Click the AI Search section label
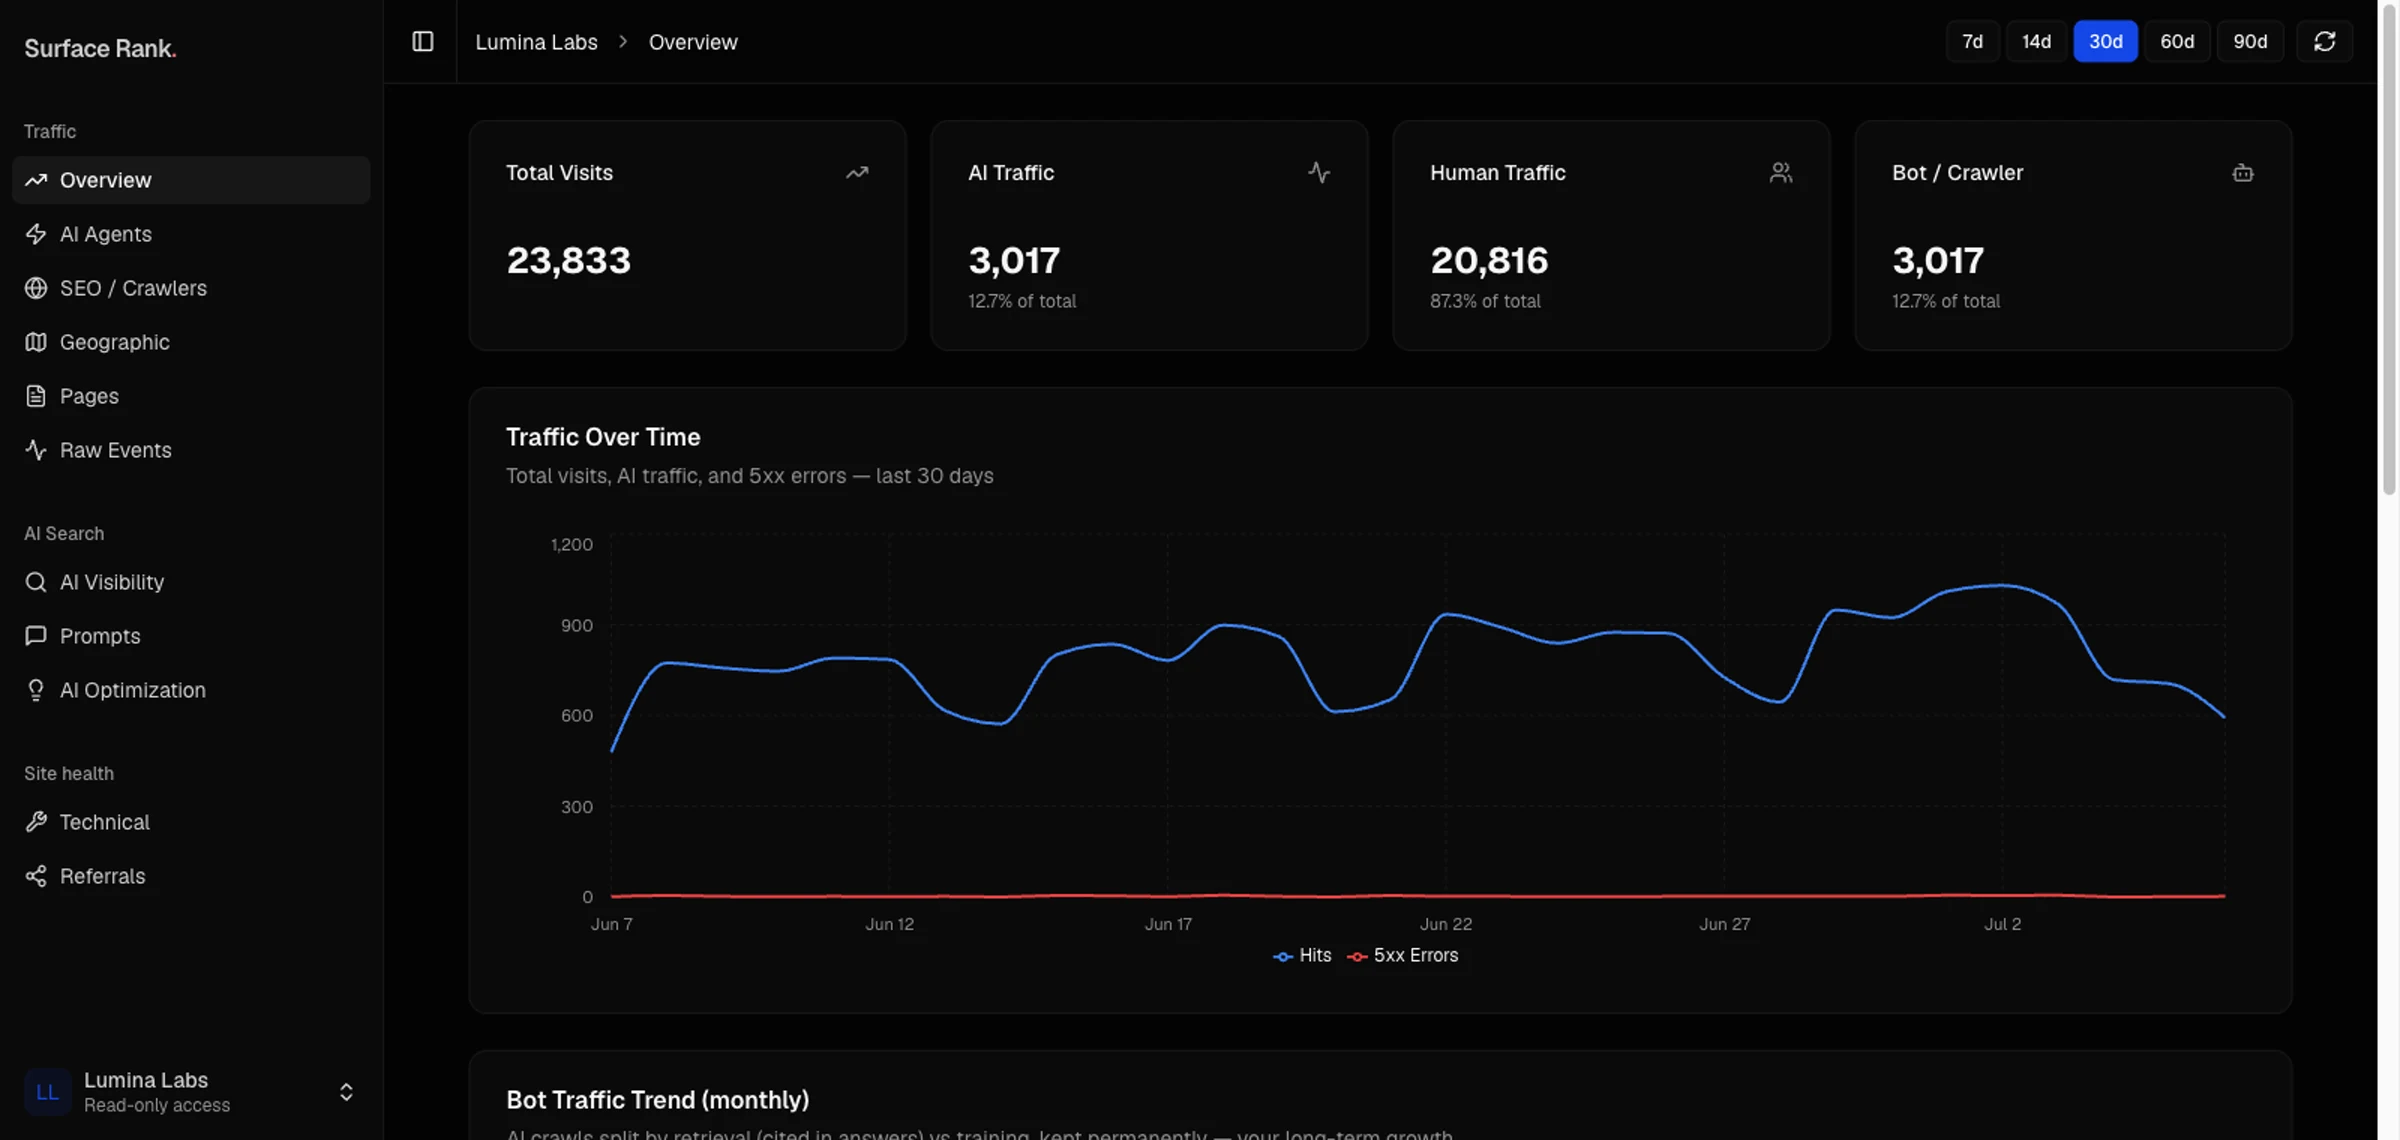Screen dimensions: 2400x1140 coord(64,533)
